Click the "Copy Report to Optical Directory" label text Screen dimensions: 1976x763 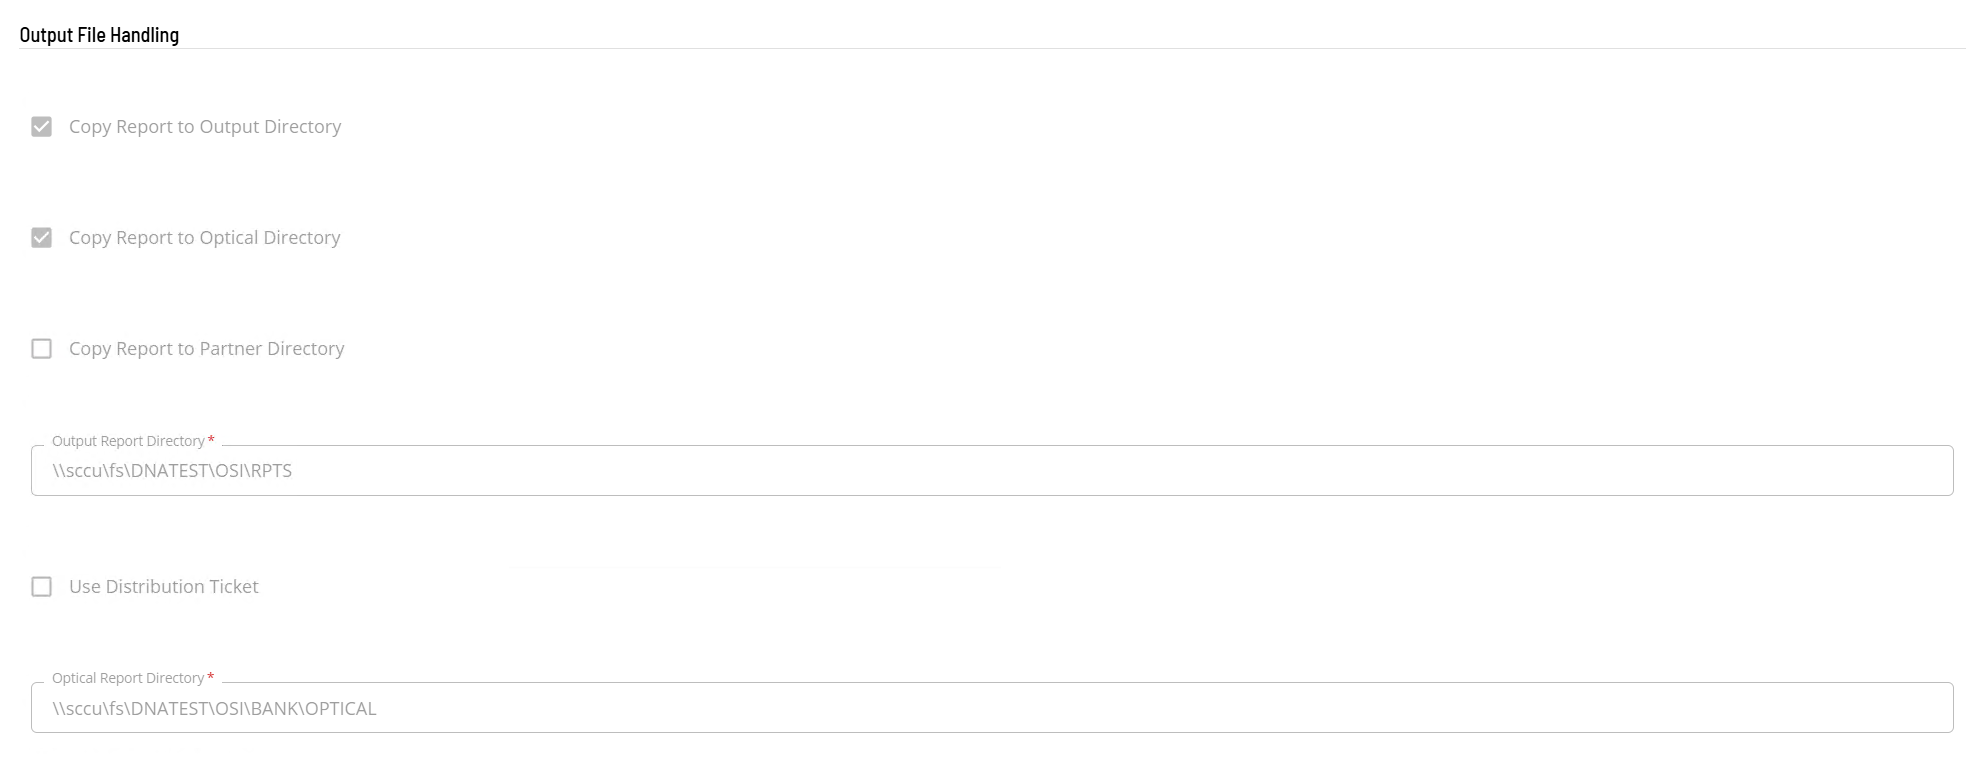click(204, 238)
